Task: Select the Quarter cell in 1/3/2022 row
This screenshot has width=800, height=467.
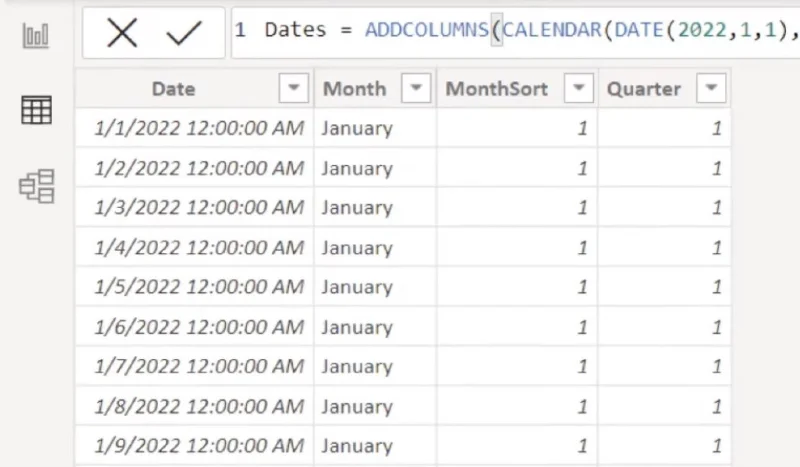Action: (x=664, y=207)
